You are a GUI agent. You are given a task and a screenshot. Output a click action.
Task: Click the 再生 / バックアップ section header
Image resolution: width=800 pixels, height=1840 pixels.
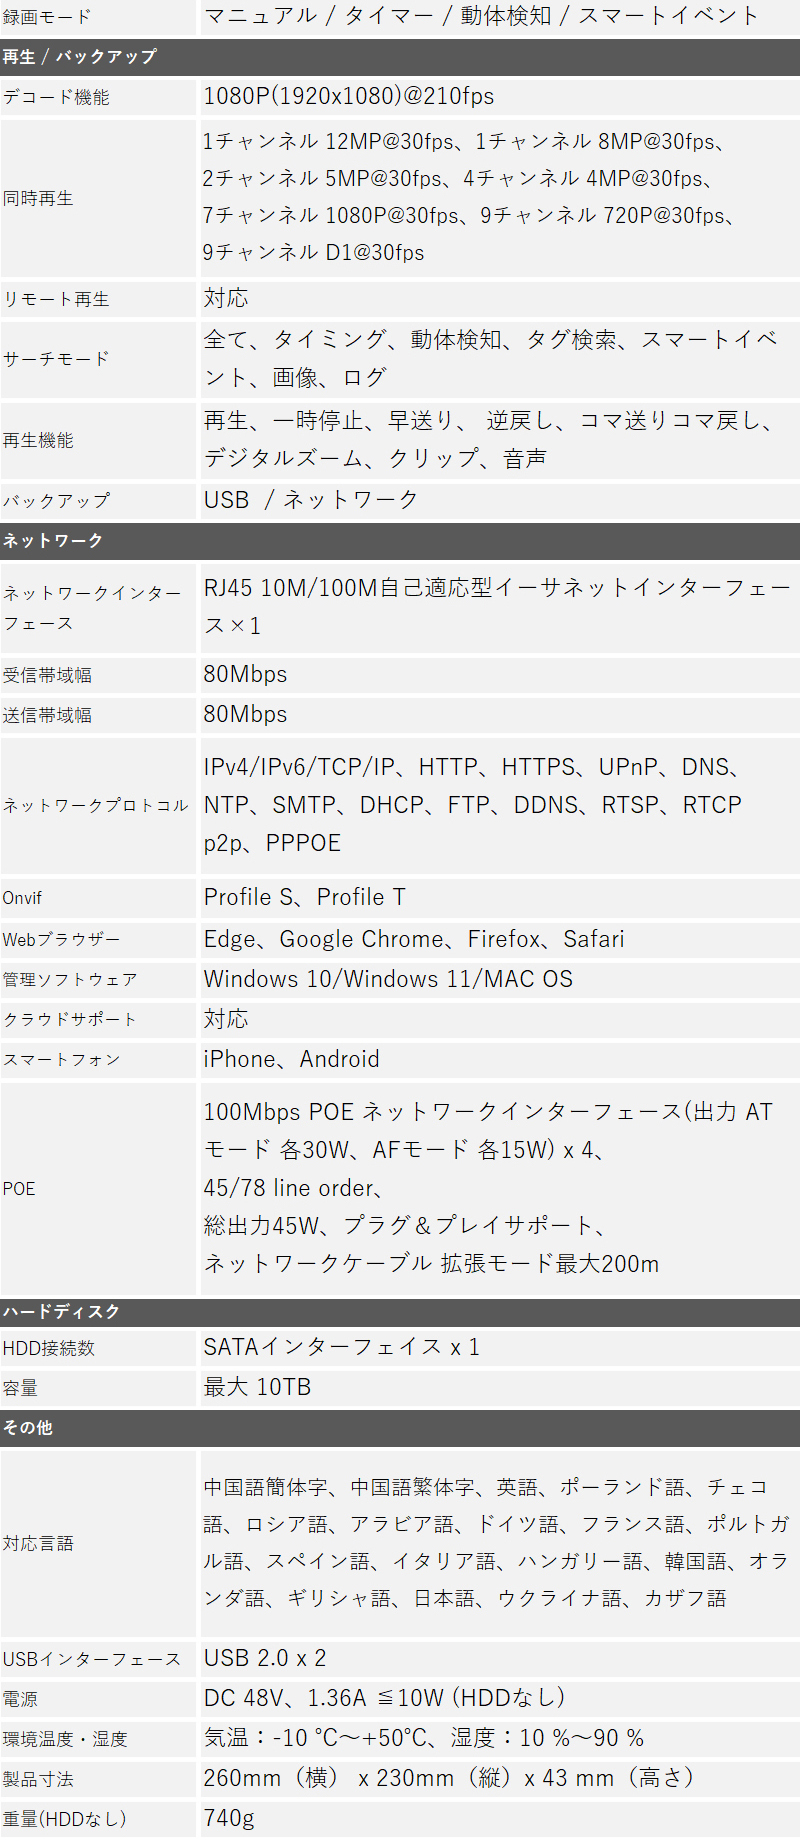click(80, 57)
